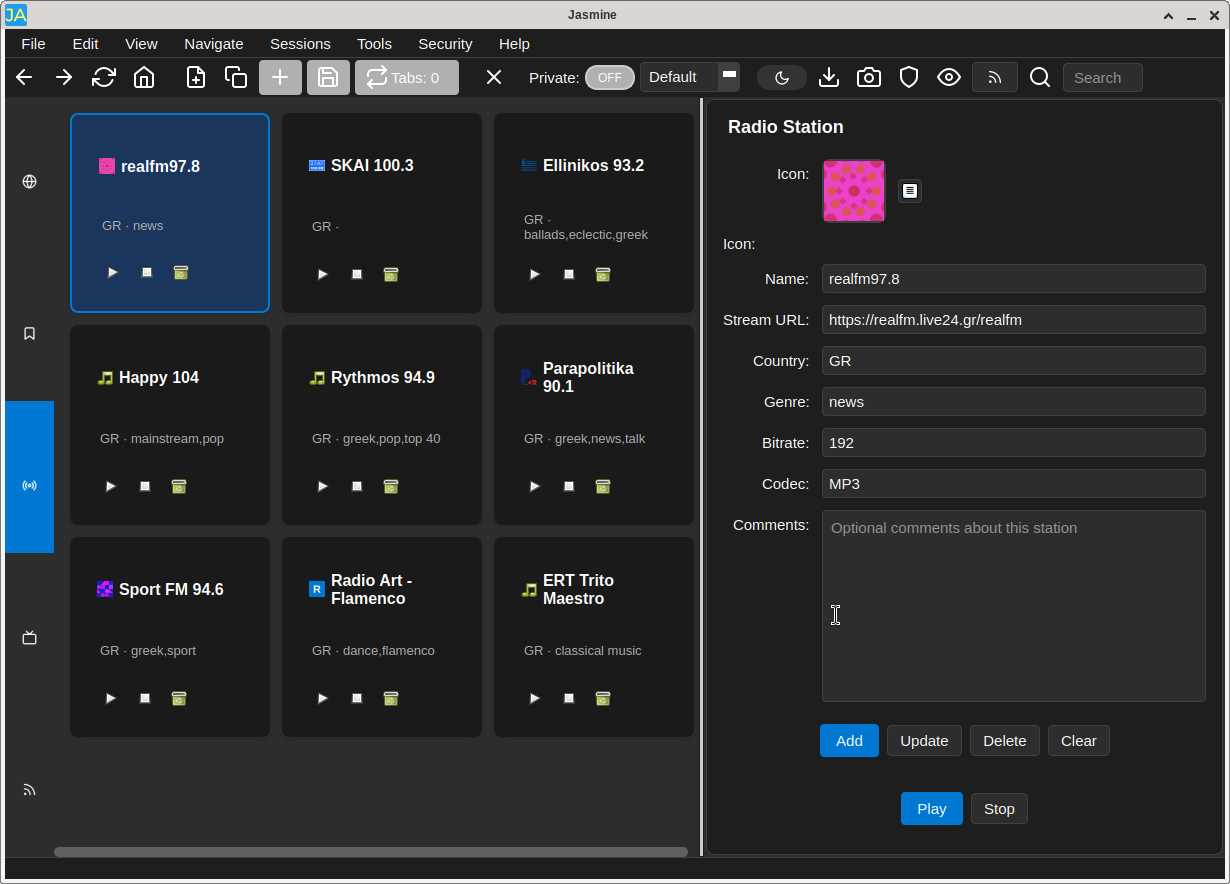Click the reload page icon

click(104, 77)
